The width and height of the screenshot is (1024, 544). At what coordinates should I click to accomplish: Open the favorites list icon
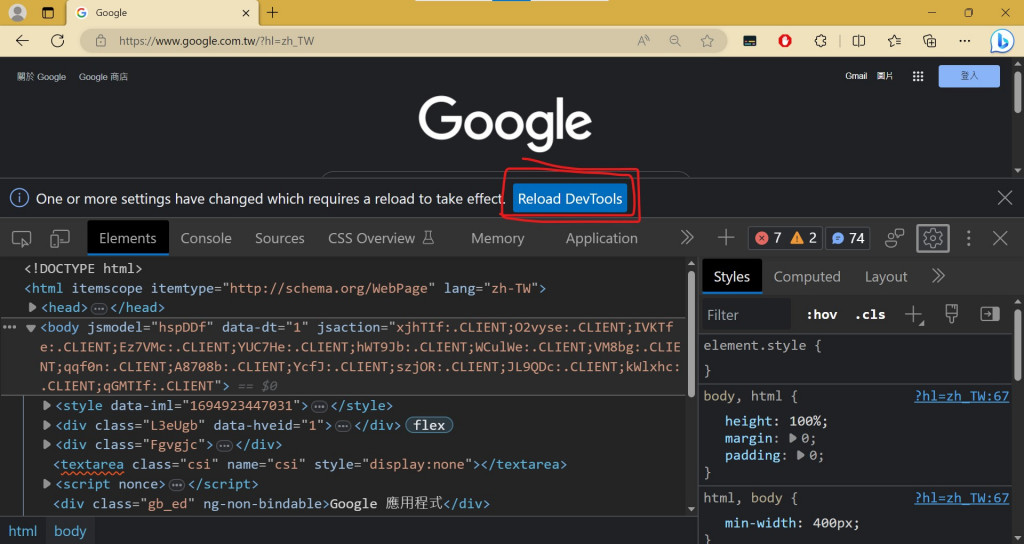click(894, 40)
